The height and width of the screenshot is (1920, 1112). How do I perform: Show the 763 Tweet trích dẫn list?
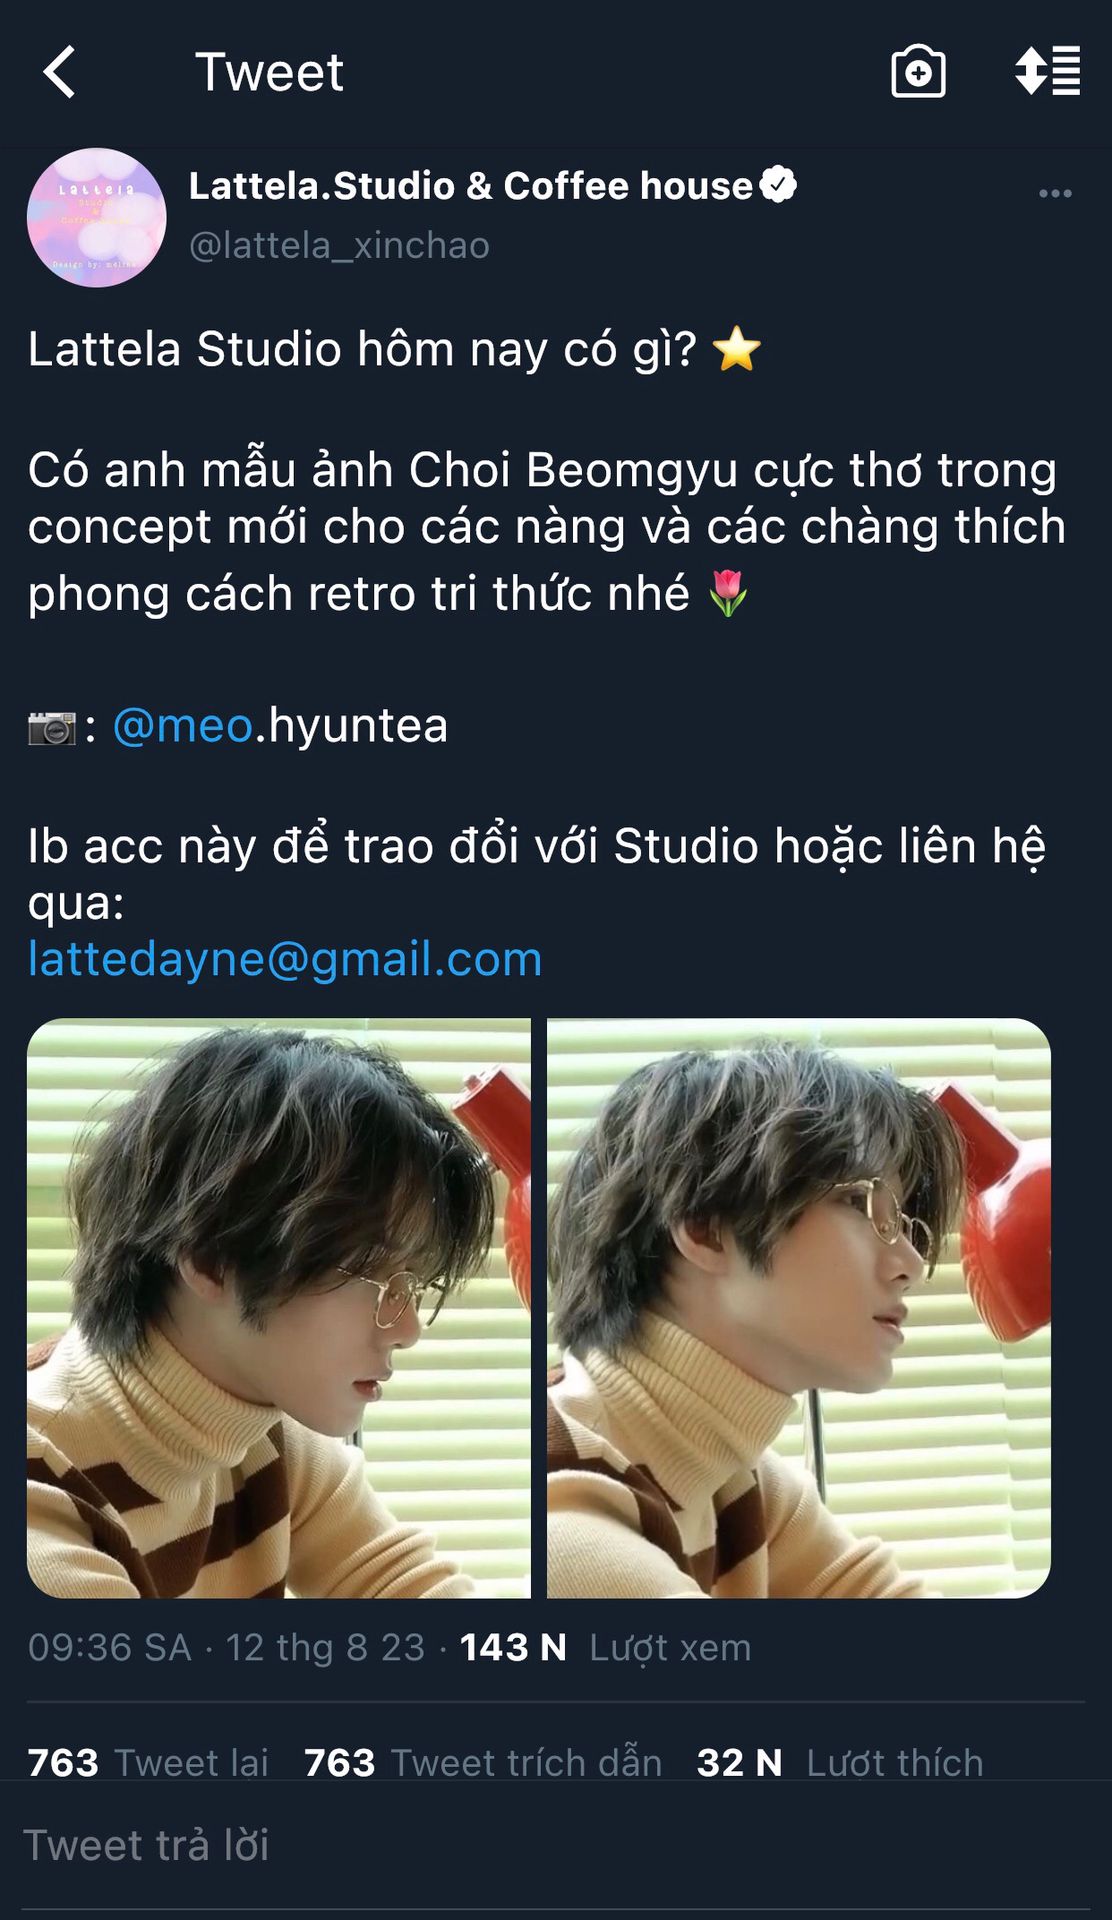[x=483, y=1762]
